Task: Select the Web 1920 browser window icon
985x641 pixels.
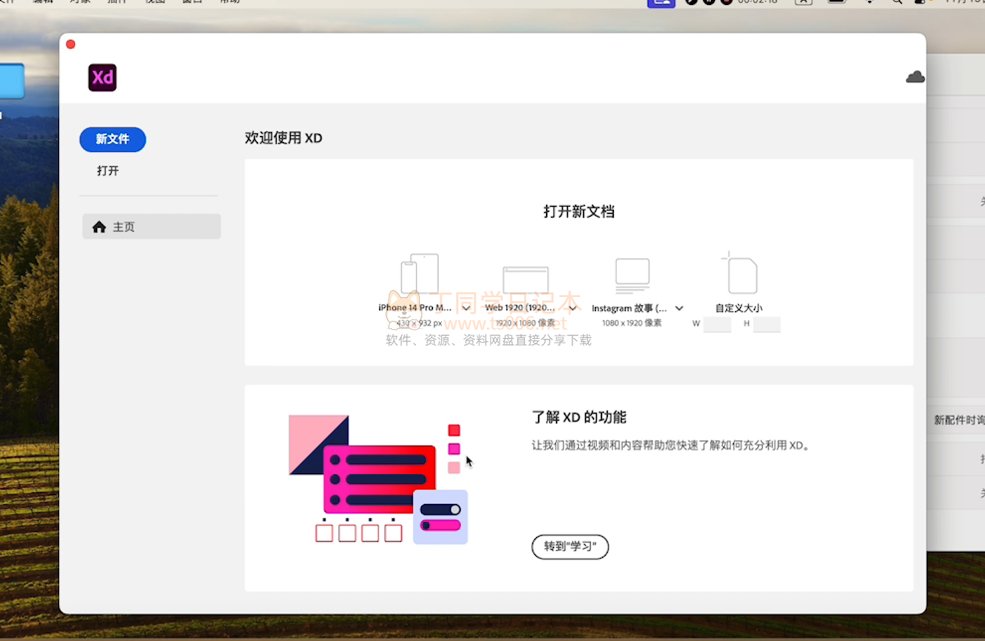Action: coord(525,278)
